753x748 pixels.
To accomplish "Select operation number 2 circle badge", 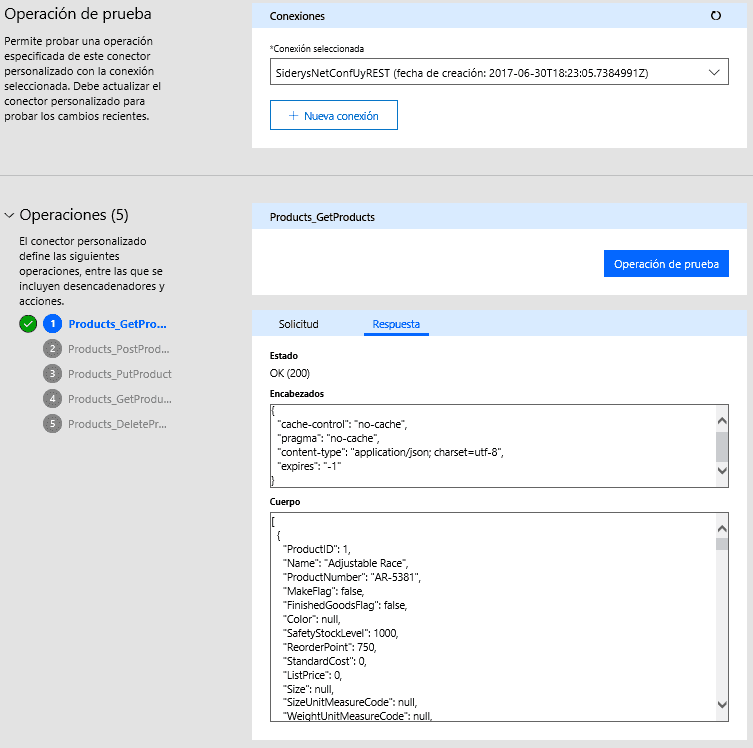I will (x=53, y=349).
